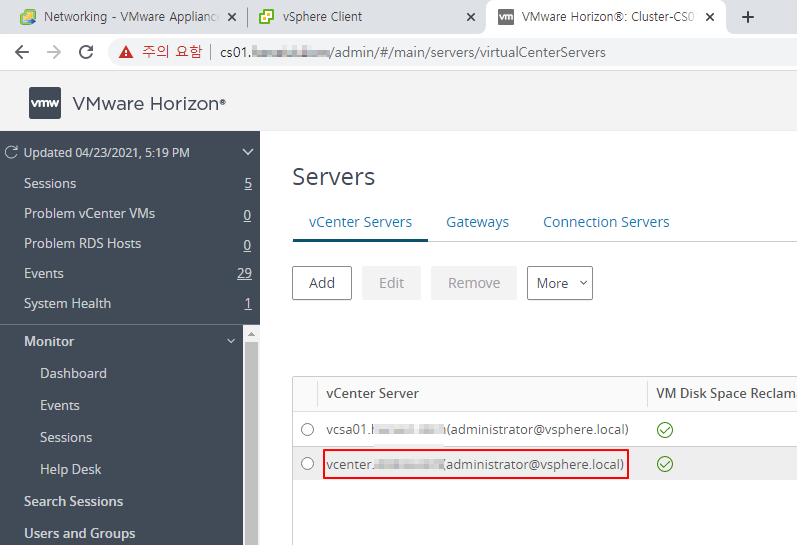Open Events under Monitor

coord(59,405)
